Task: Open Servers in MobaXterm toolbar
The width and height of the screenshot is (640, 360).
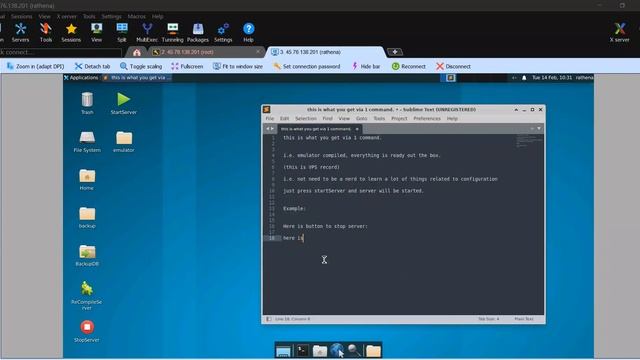Action: (x=20, y=32)
